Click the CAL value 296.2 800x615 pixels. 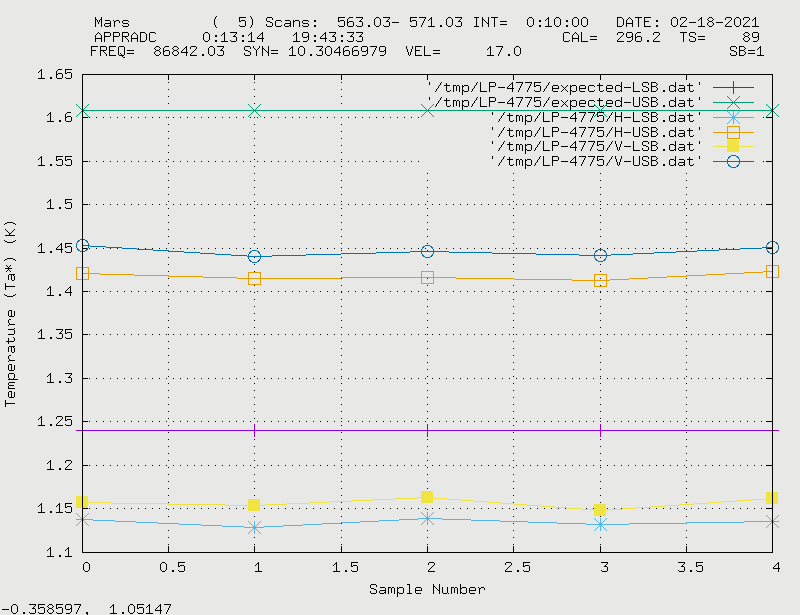(638, 37)
